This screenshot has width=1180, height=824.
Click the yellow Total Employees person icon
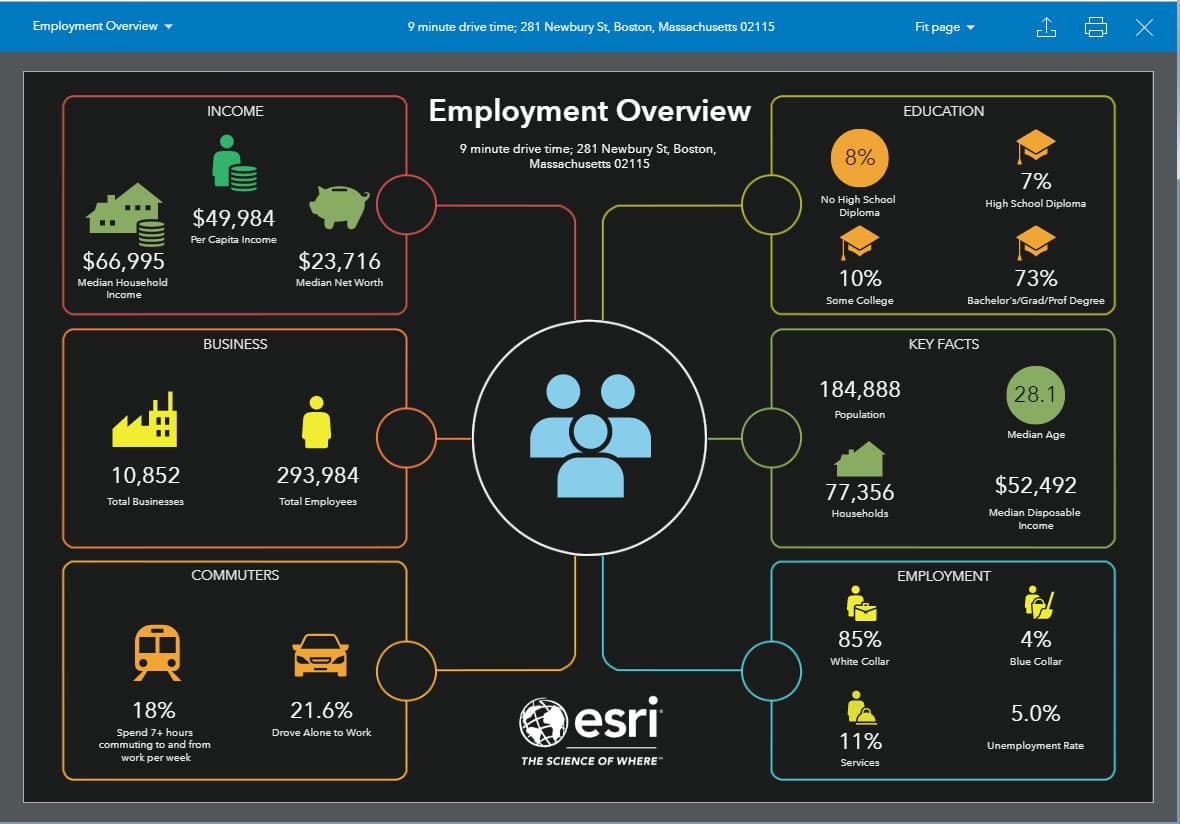(x=317, y=426)
